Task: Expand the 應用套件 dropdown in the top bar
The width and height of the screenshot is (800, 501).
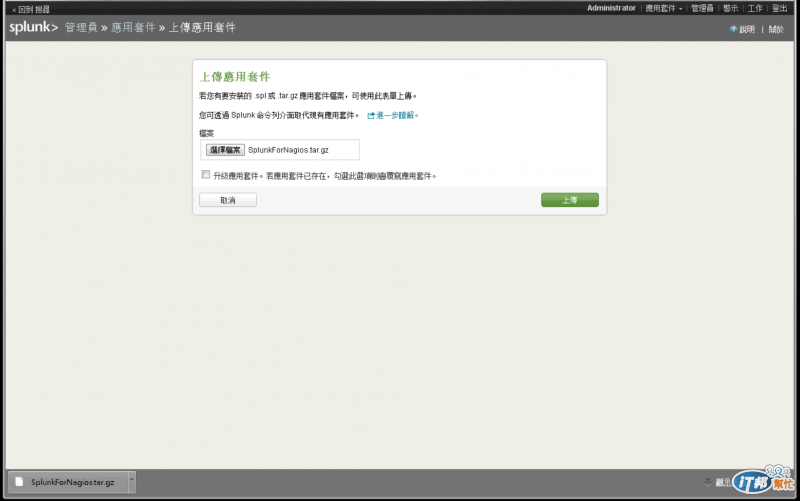Action: click(x=663, y=8)
